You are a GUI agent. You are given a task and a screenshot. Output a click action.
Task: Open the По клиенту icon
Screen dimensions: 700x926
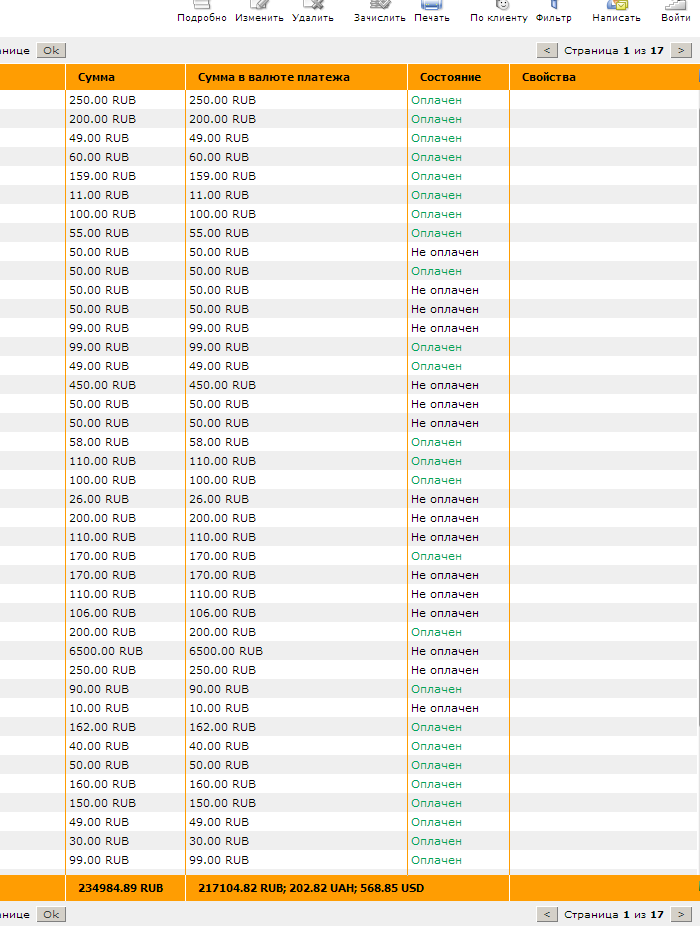coord(499,6)
